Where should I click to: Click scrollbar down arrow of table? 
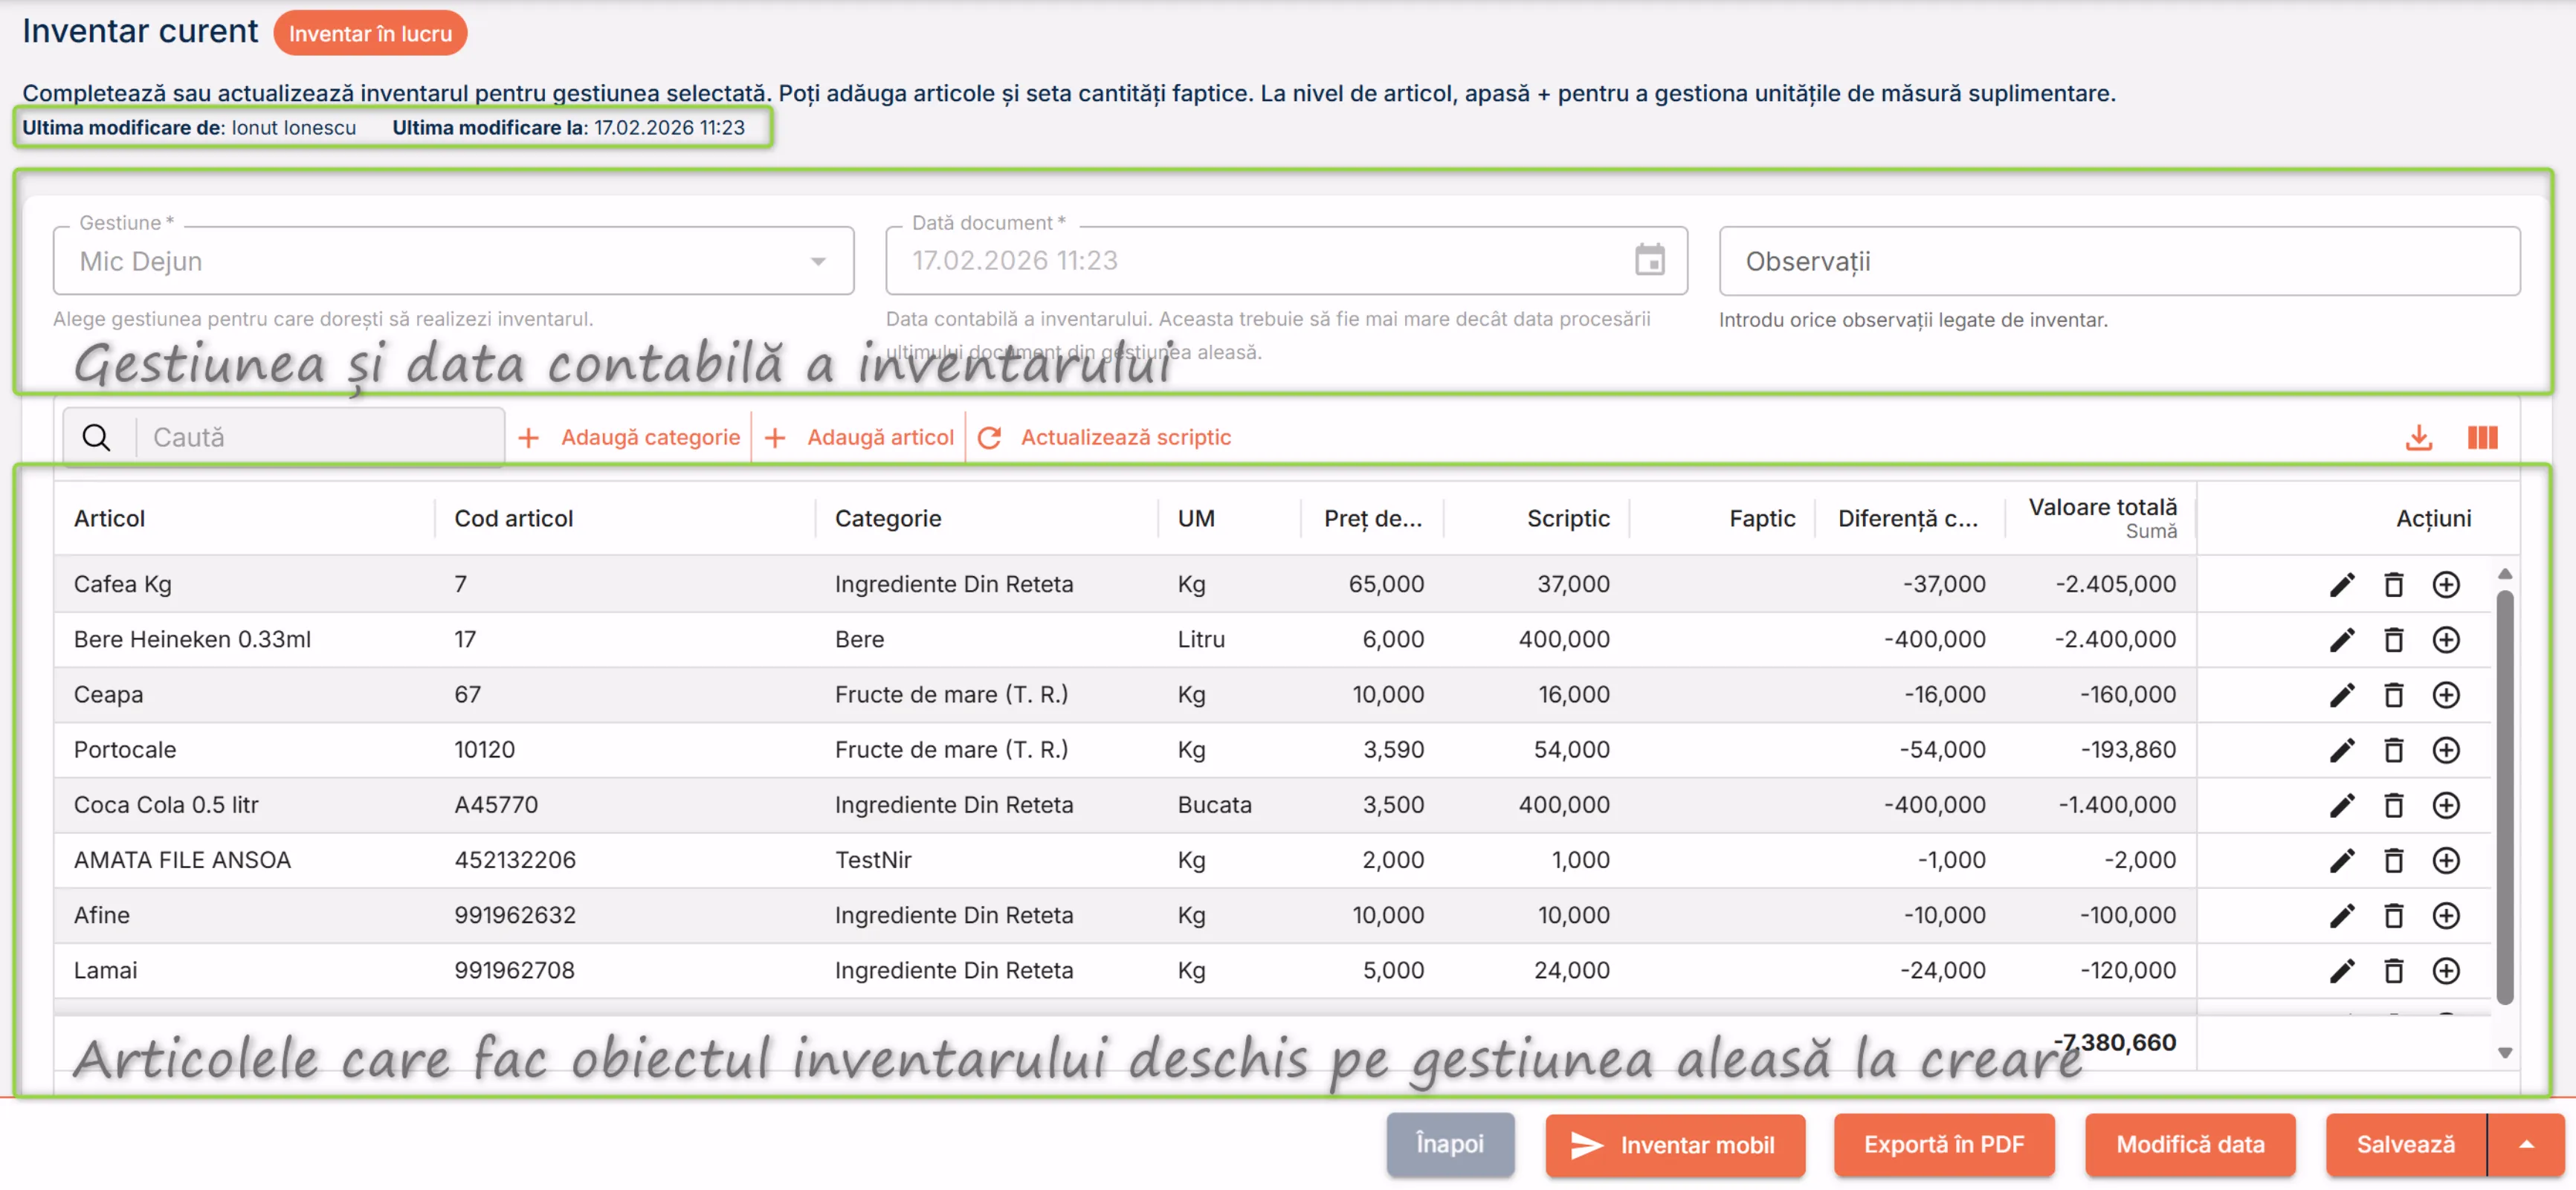click(2505, 1053)
